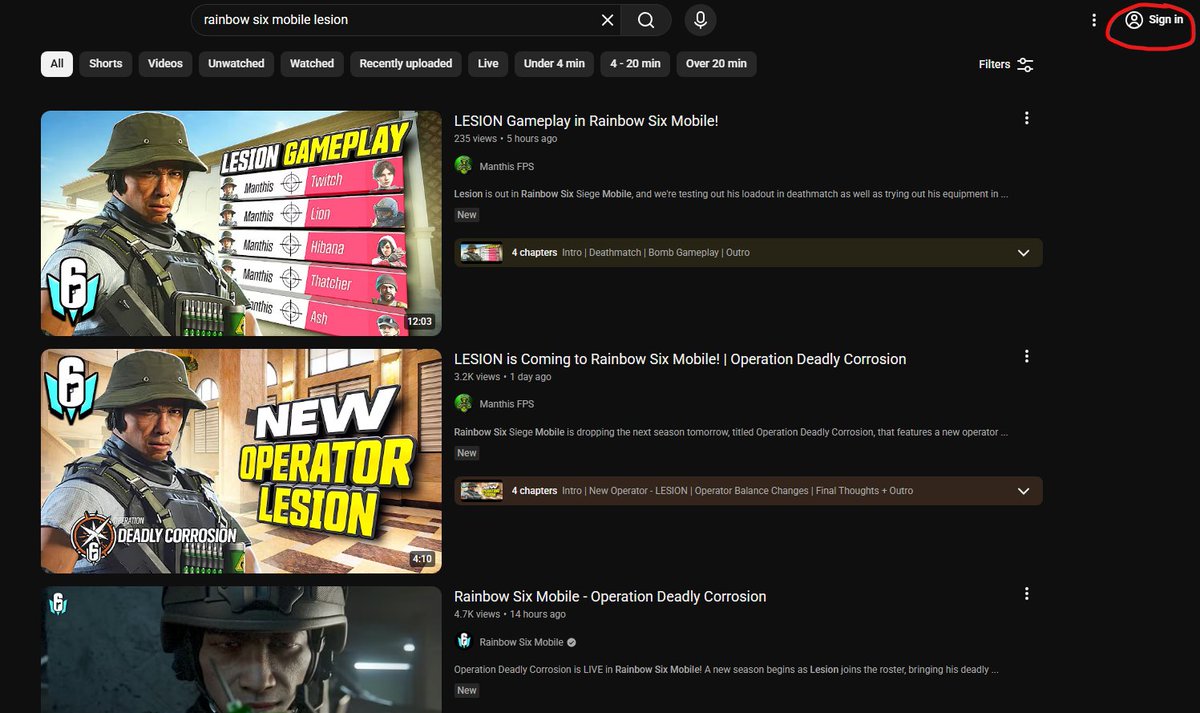Image resolution: width=1200 pixels, height=713 pixels.
Task: Select the Recently uploaded filter chip
Action: click(406, 64)
